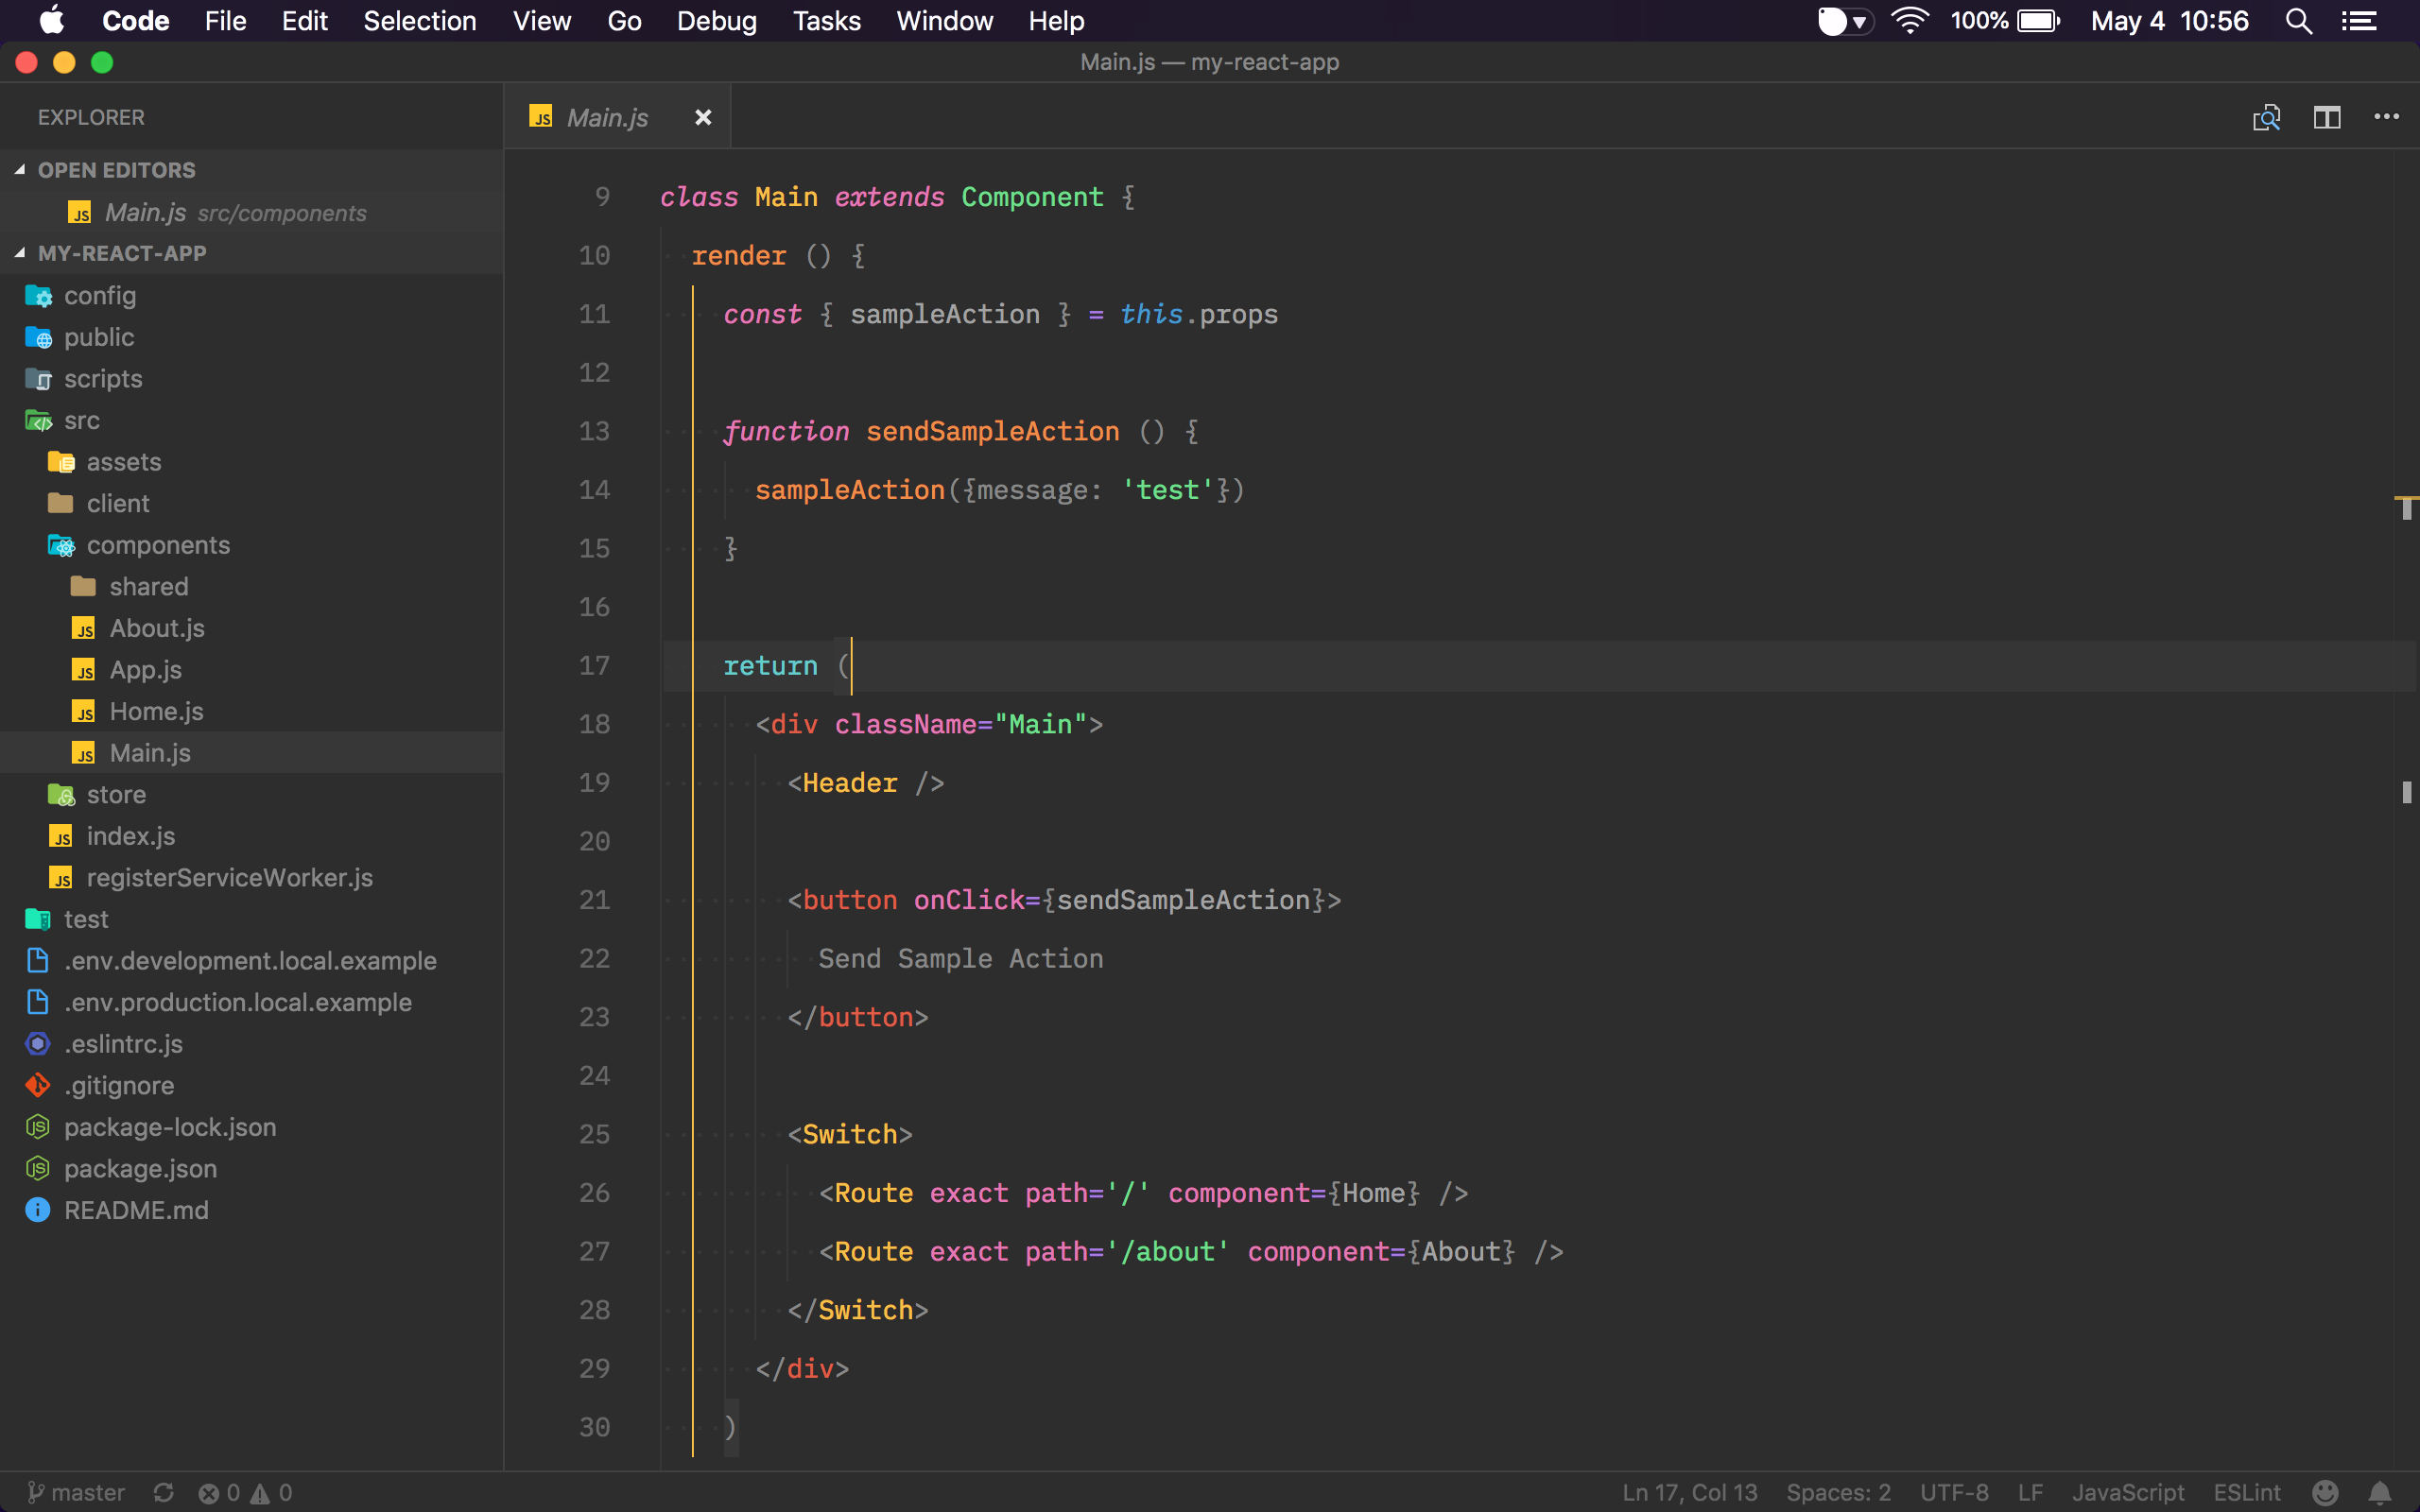Close the Main.js editor tab
Image resolution: width=2420 pixels, height=1512 pixels.
click(x=703, y=118)
